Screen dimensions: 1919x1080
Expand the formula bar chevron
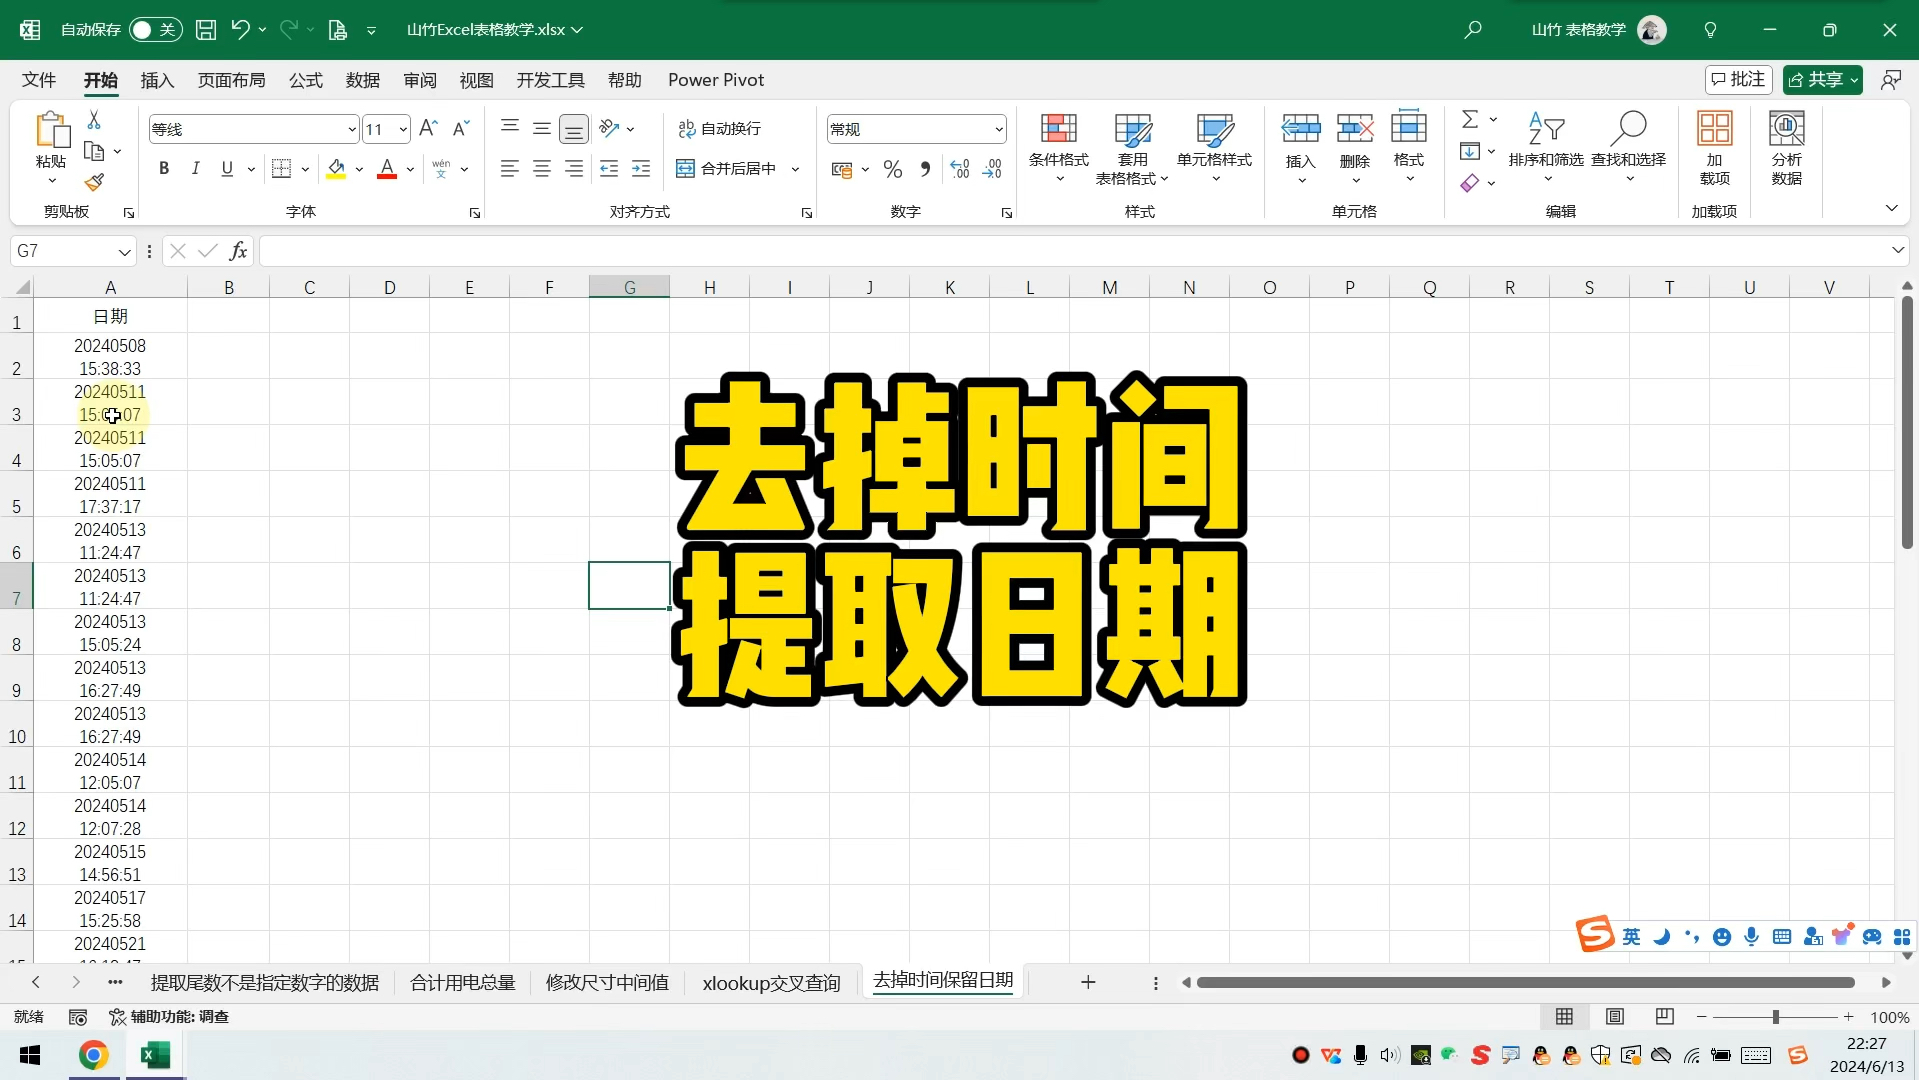[x=1897, y=250]
